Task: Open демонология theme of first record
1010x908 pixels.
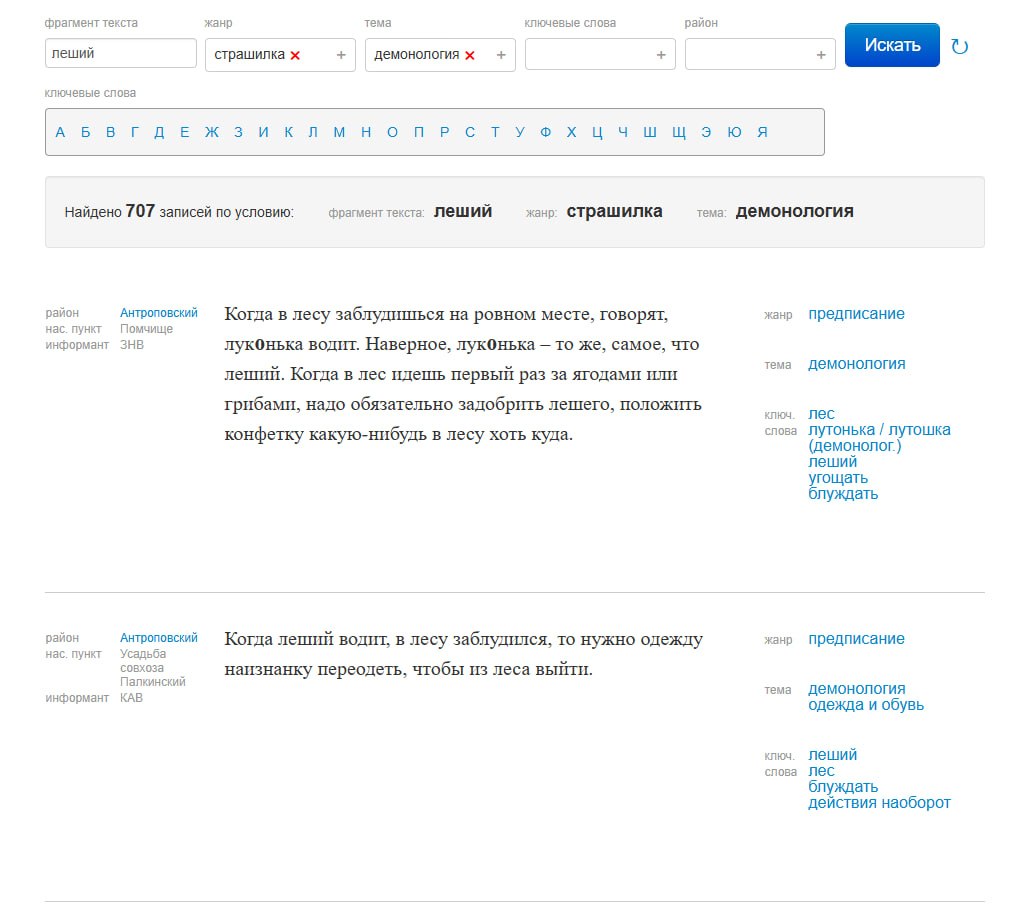Action: 857,364
